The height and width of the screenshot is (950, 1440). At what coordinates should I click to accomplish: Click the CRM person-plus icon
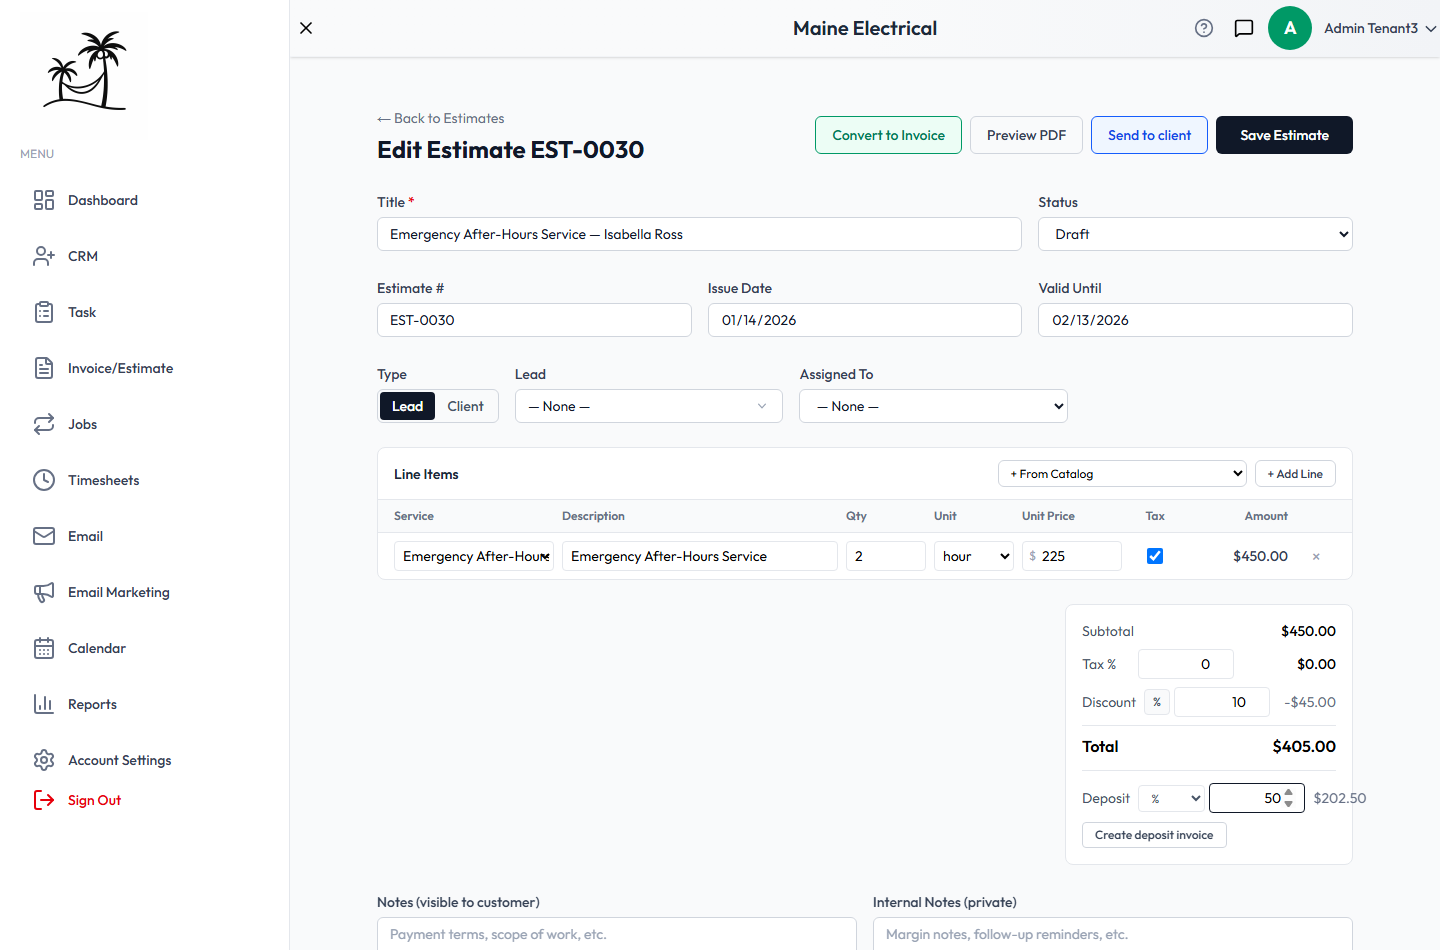(44, 256)
